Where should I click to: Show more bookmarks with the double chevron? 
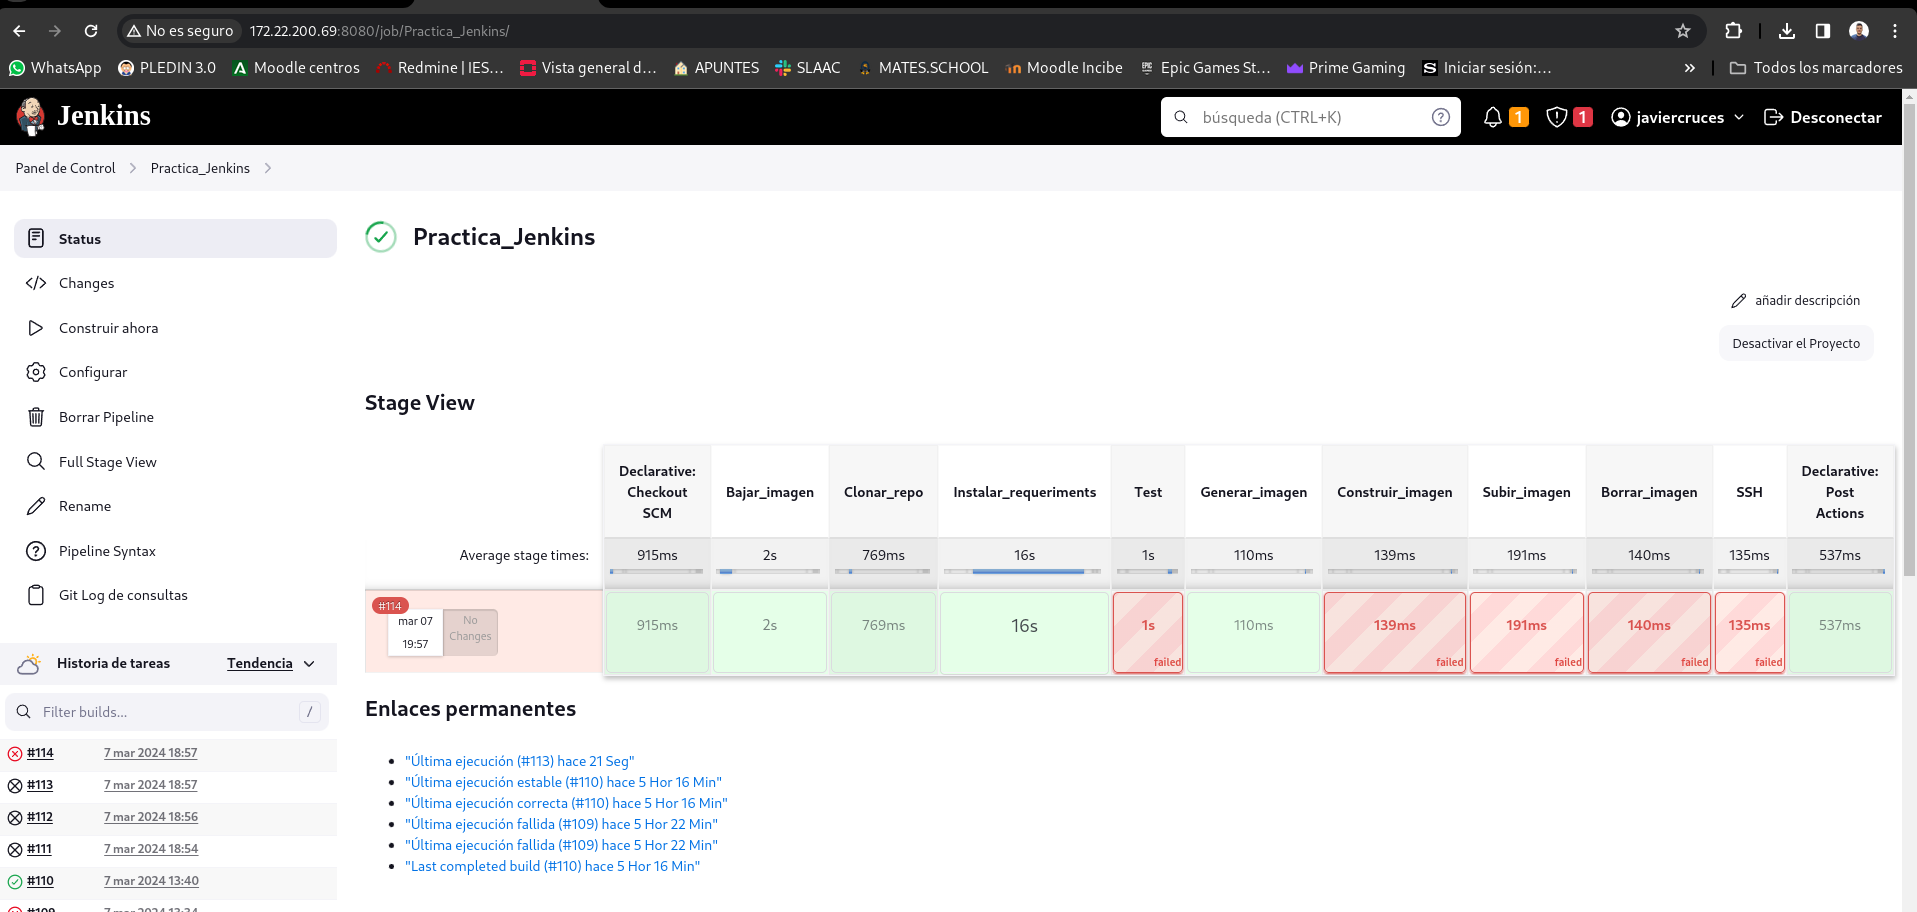[x=1690, y=68]
